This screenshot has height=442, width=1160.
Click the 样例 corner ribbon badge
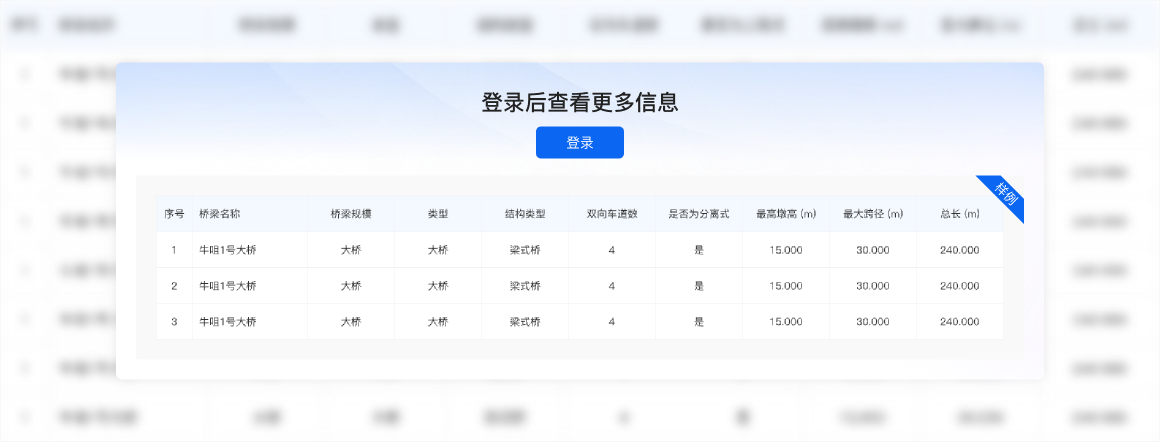[1003, 197]
